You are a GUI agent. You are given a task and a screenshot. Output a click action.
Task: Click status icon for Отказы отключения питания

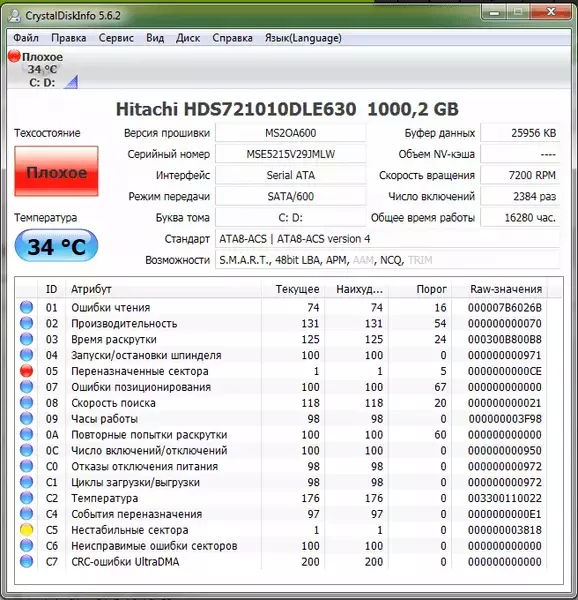click(x=26, y=466)
